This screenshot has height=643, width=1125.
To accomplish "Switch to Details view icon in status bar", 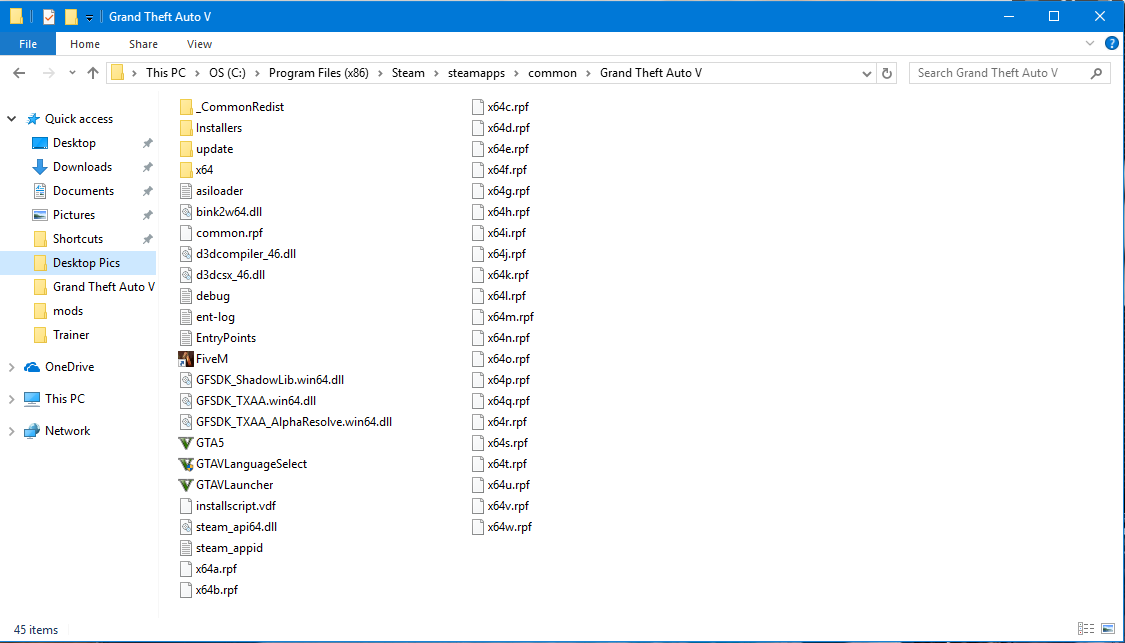I will [1086, 629].
